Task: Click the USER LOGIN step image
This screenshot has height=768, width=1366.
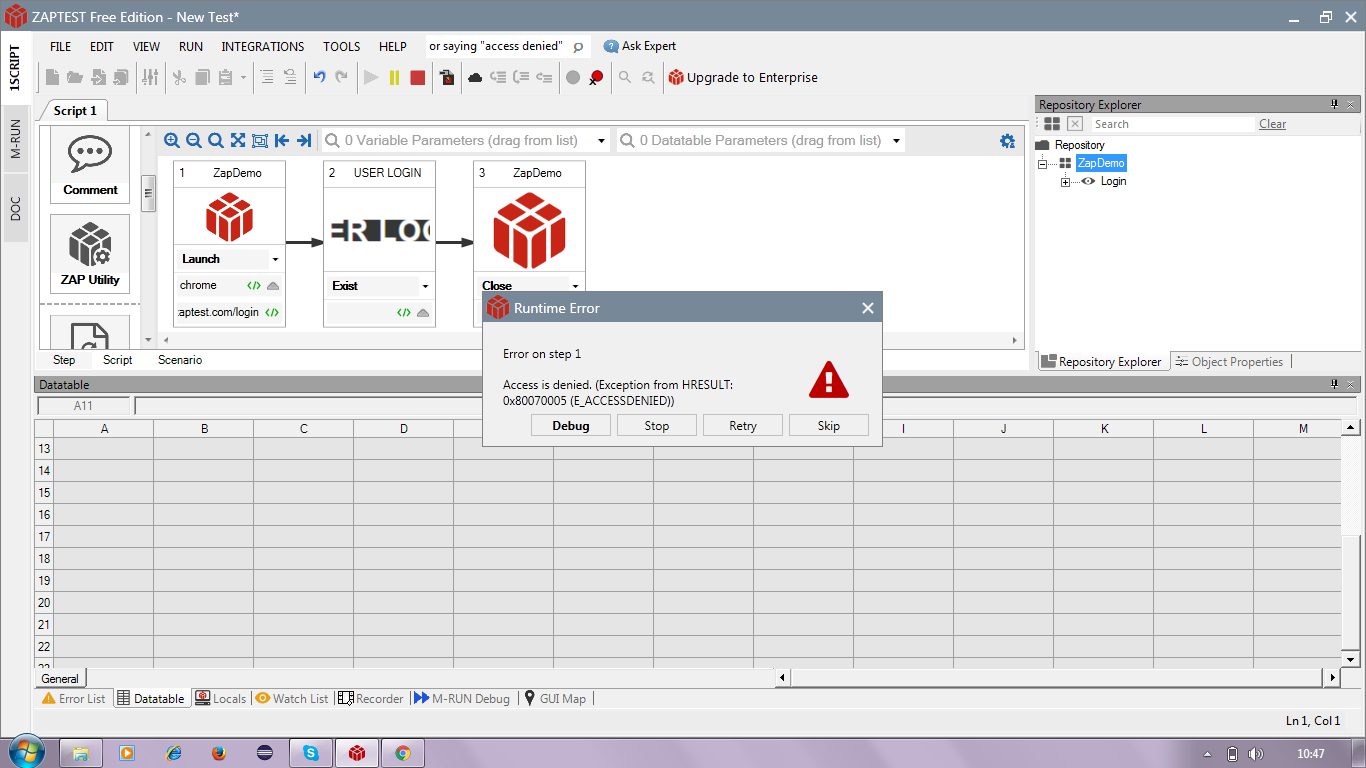Action: pyautogui.click(x=379, y=230)
